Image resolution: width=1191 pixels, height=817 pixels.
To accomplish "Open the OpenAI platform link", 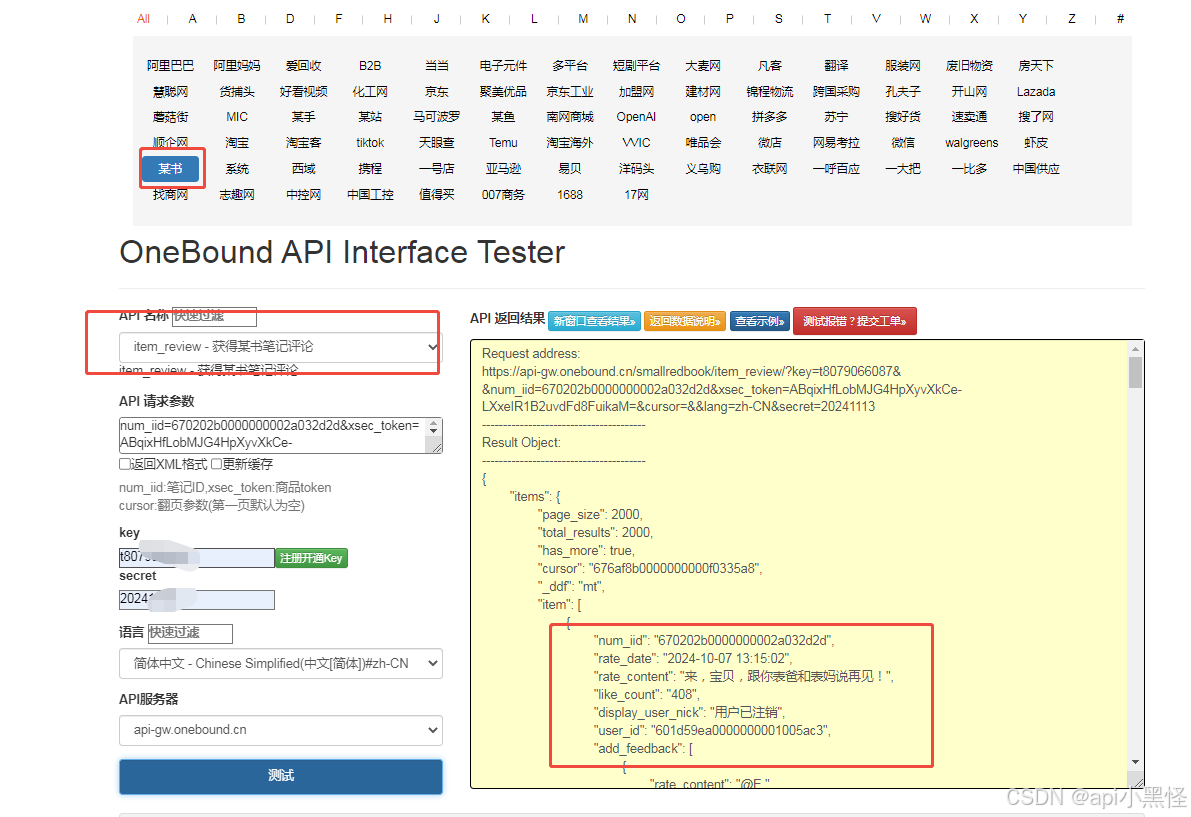I will point(636,117).
